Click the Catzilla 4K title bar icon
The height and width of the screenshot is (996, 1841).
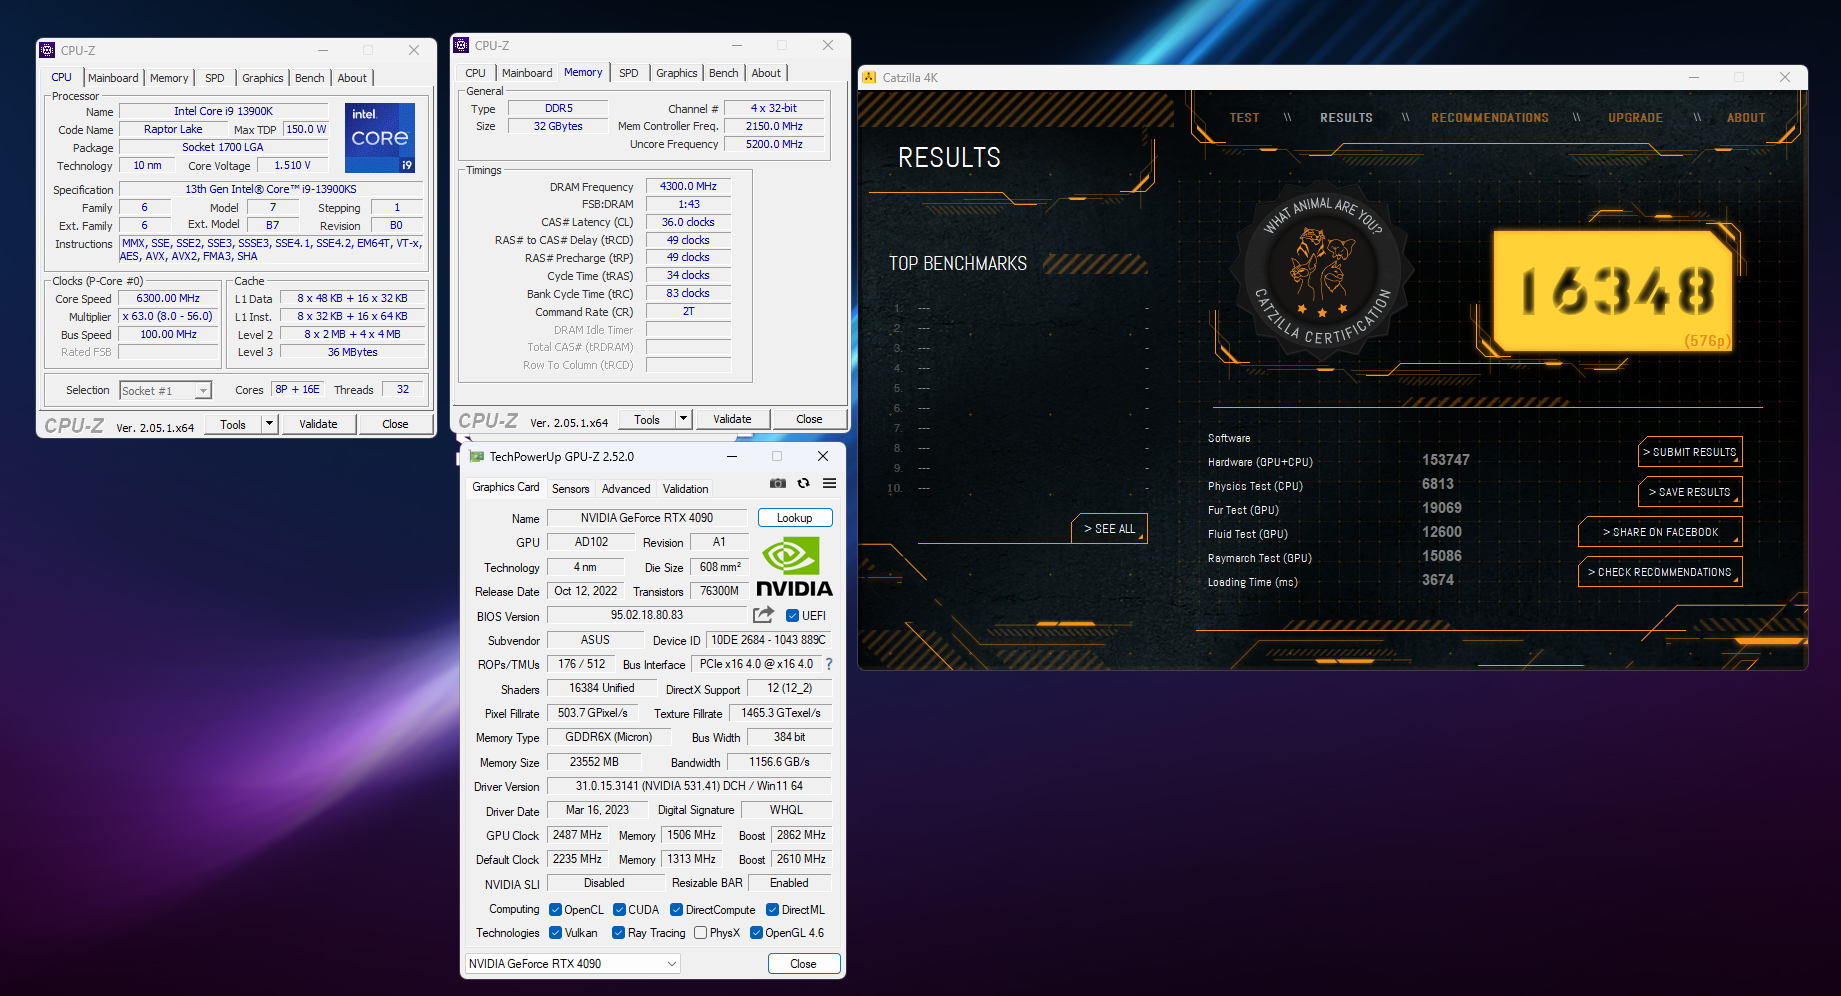869,77
